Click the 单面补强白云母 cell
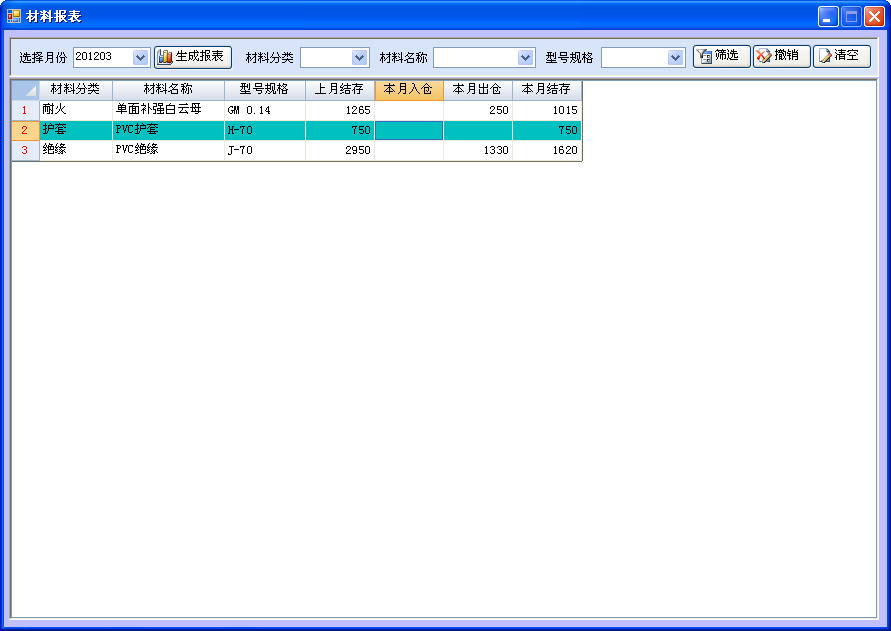Viewport: 891px width, 631px height. click(x=168, y=110)
